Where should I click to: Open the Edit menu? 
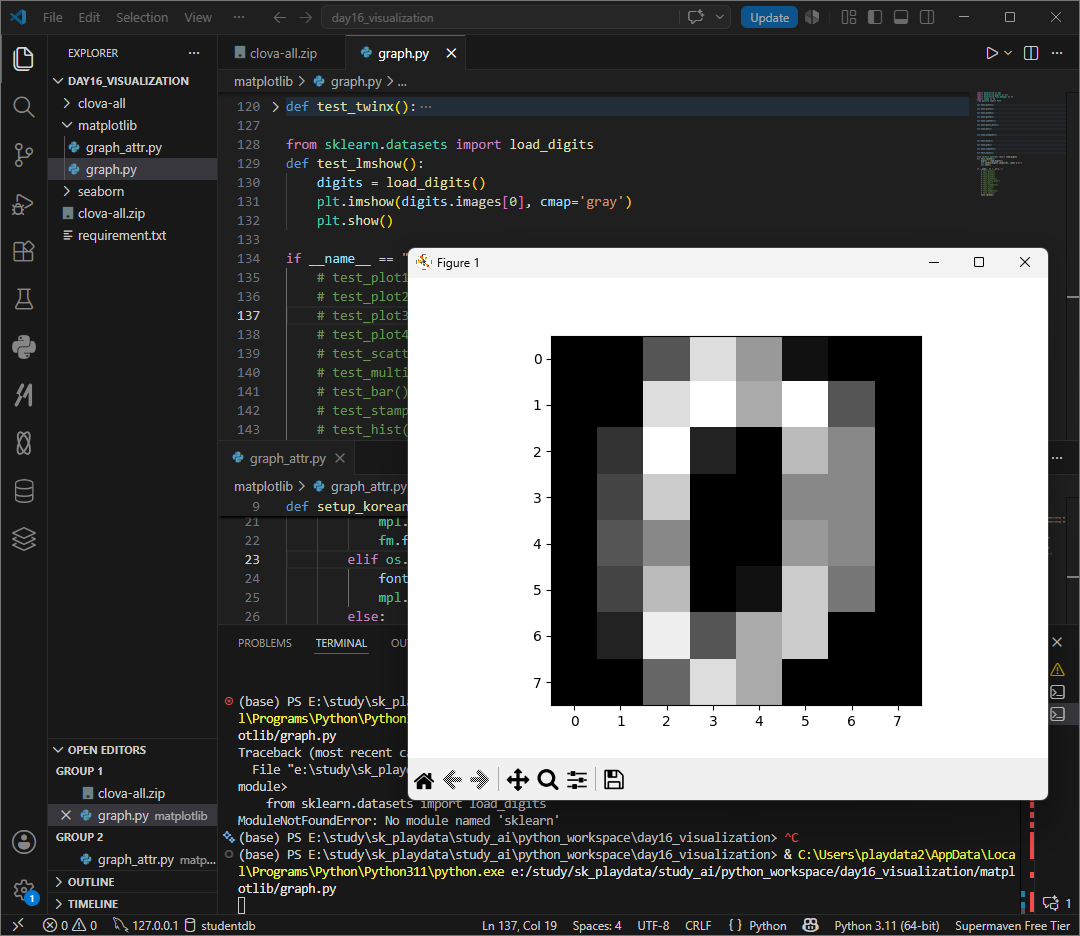pyautogui.click(x=89, y=17)
